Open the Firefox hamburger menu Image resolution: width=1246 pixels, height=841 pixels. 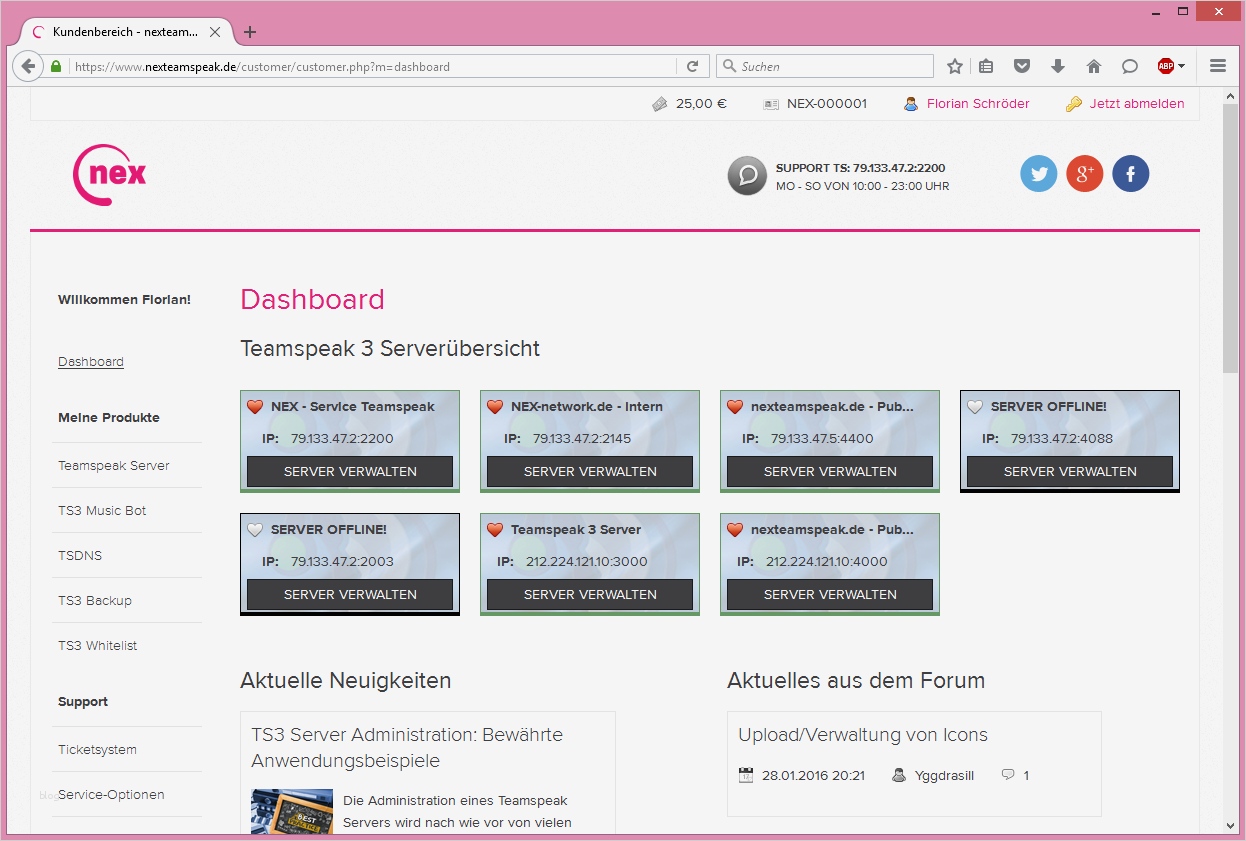tap(1218, 67)
